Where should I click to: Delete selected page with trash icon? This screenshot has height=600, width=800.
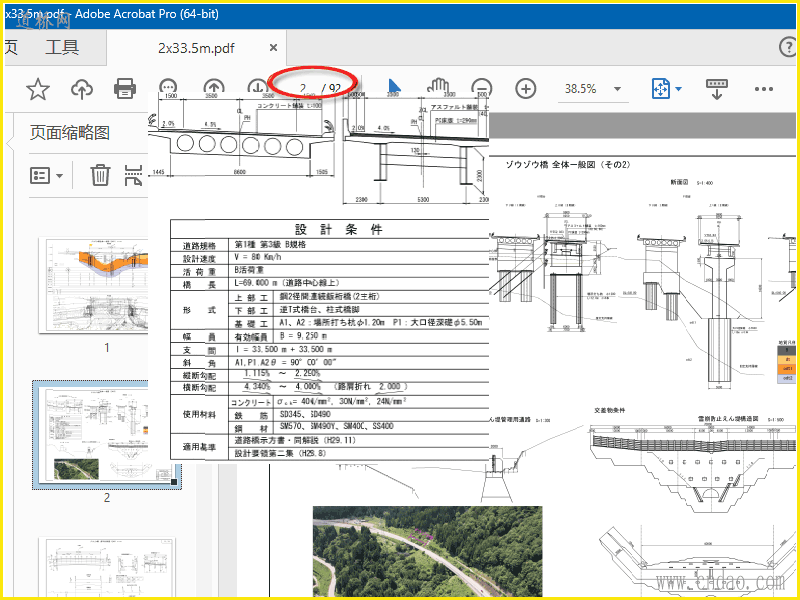coord(100,176)
